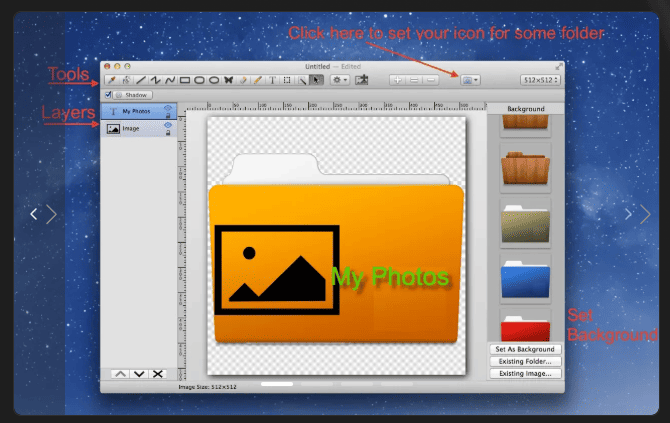The image size is (670, 423).
Task: Delete layer with the X button
Action: coord(158,374)
